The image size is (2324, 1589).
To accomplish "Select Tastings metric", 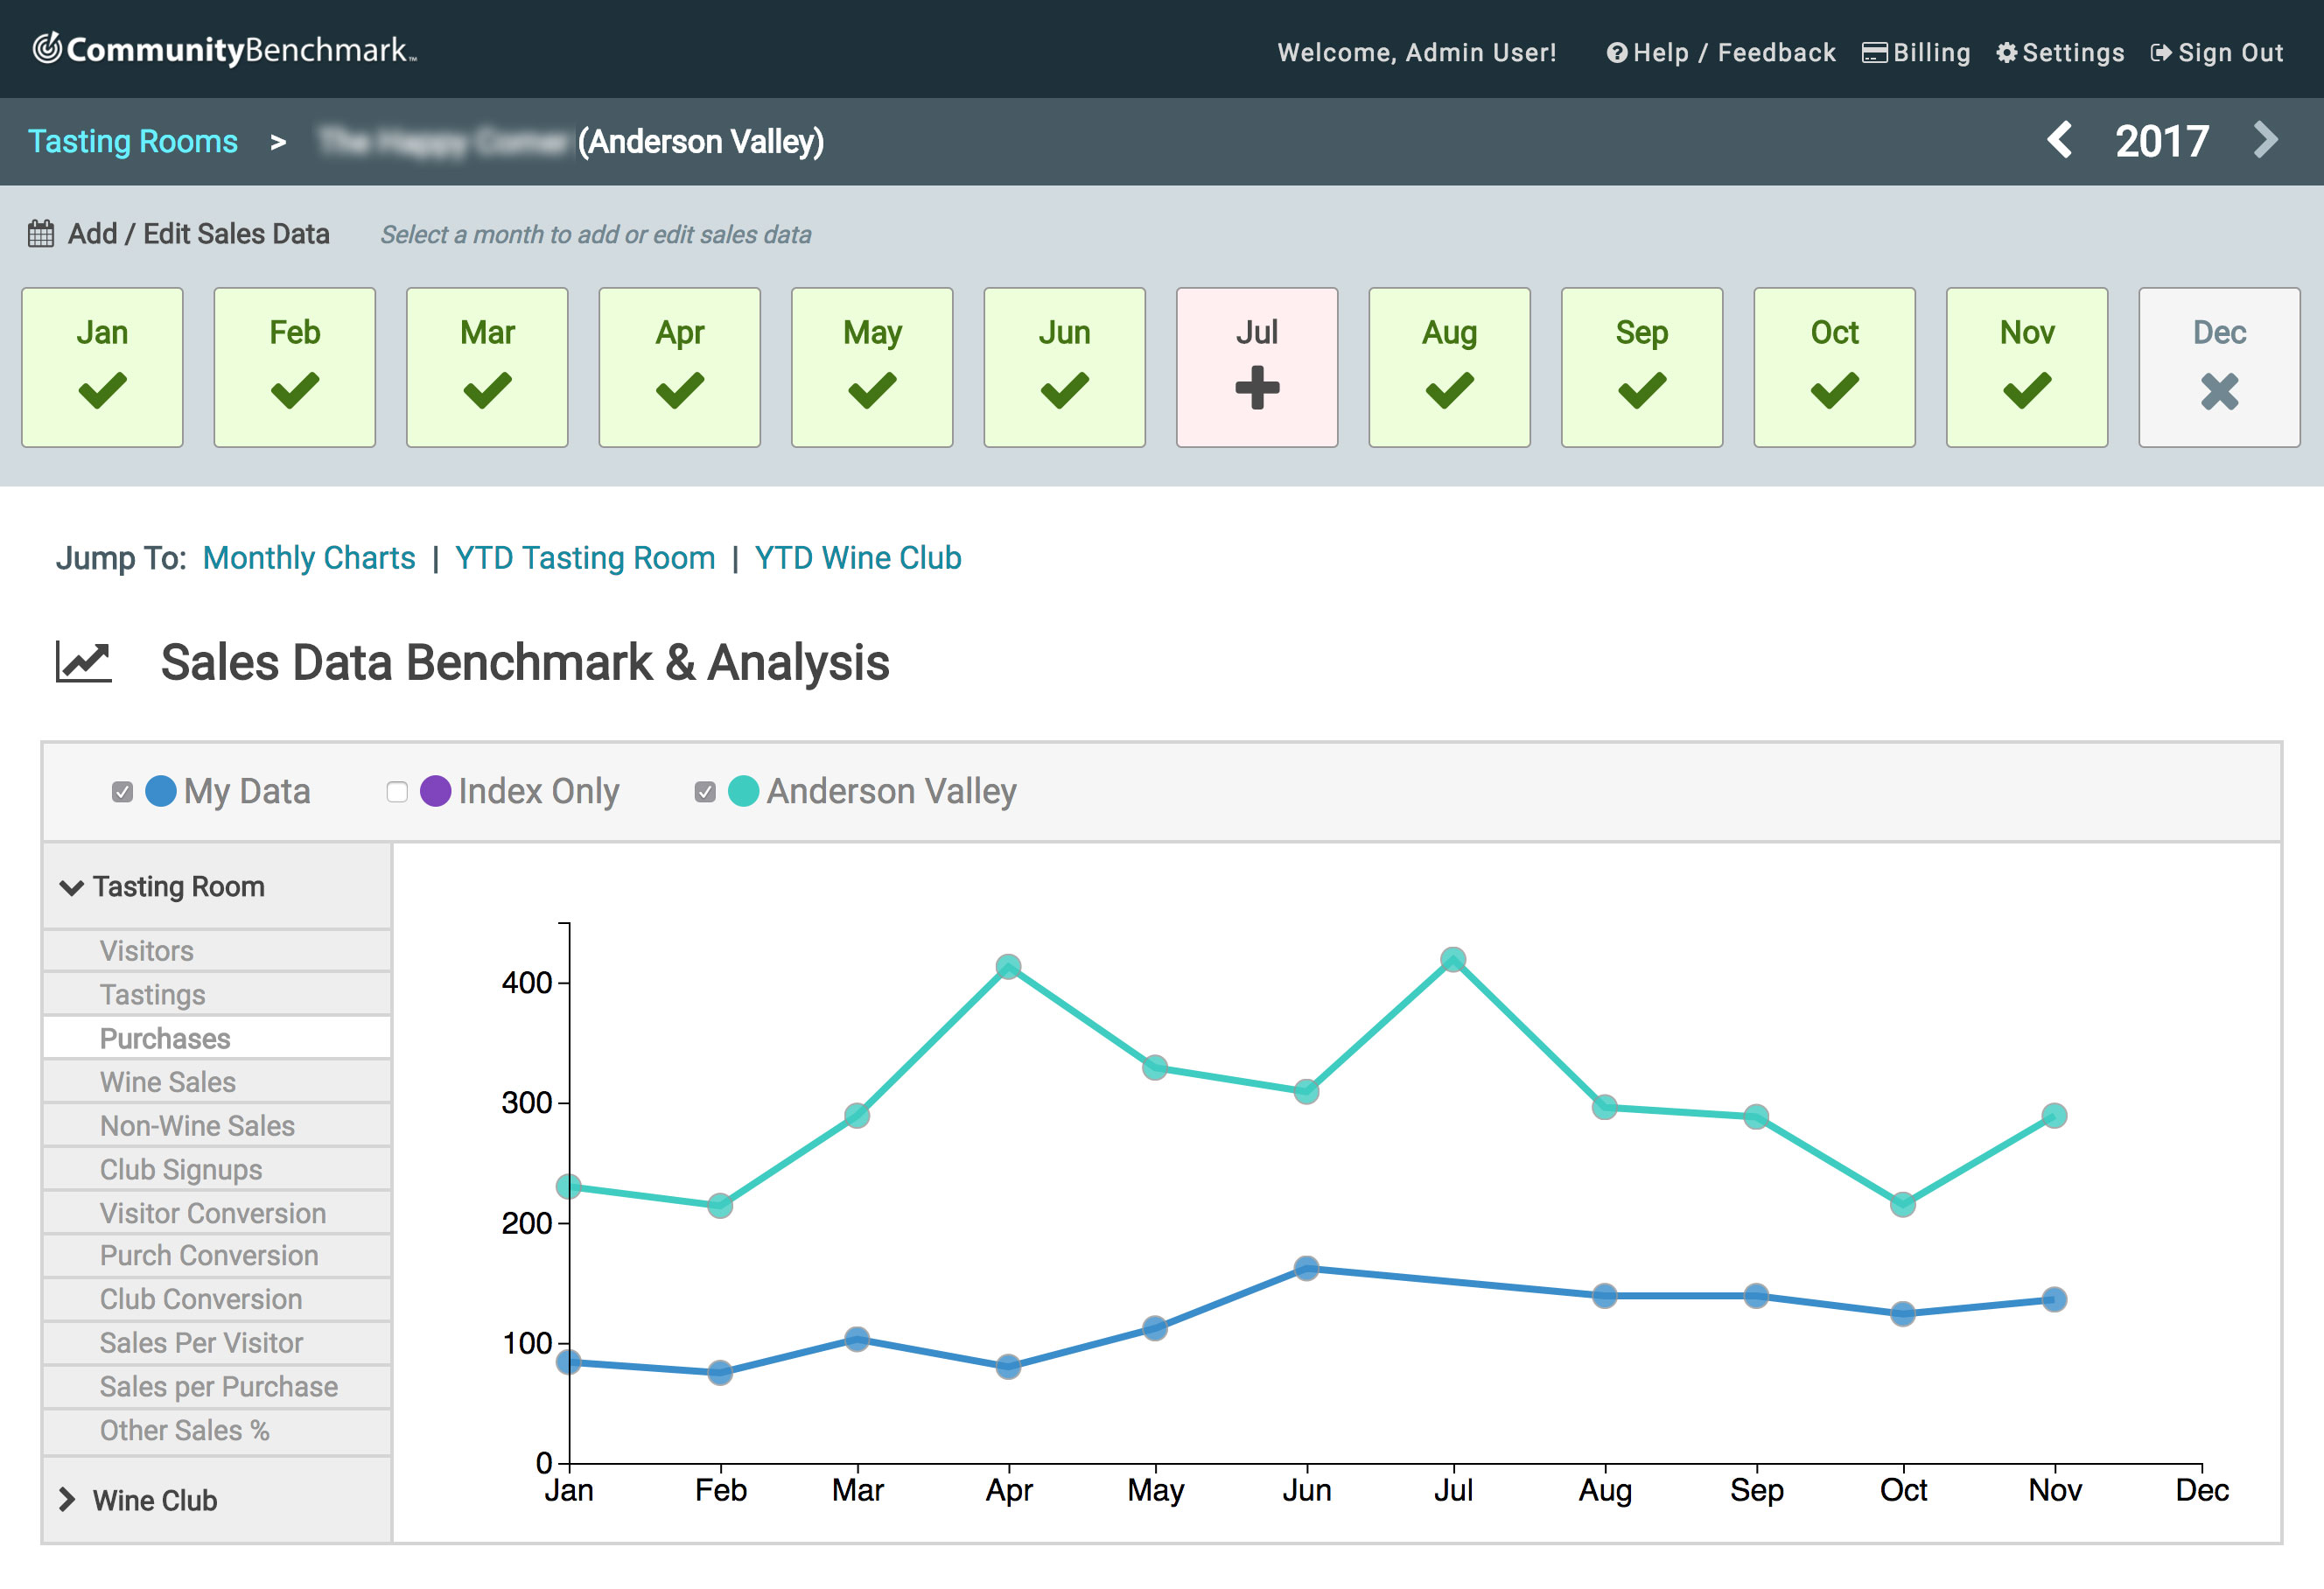I will click(217, 995).
